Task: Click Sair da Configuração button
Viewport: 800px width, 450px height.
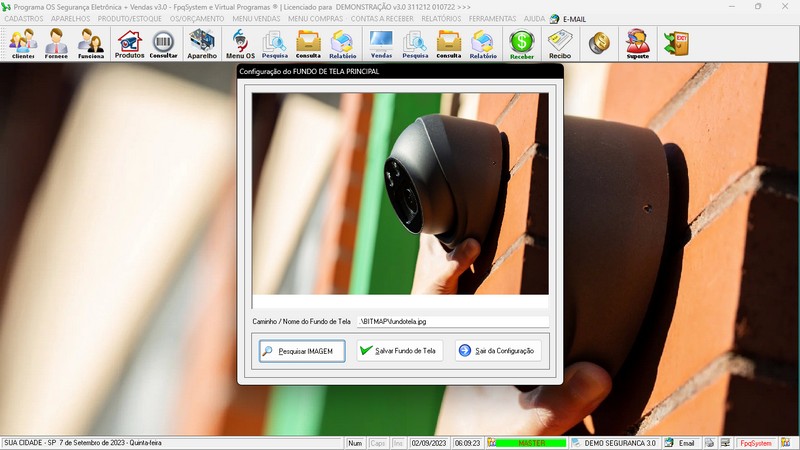Action: 498,351
